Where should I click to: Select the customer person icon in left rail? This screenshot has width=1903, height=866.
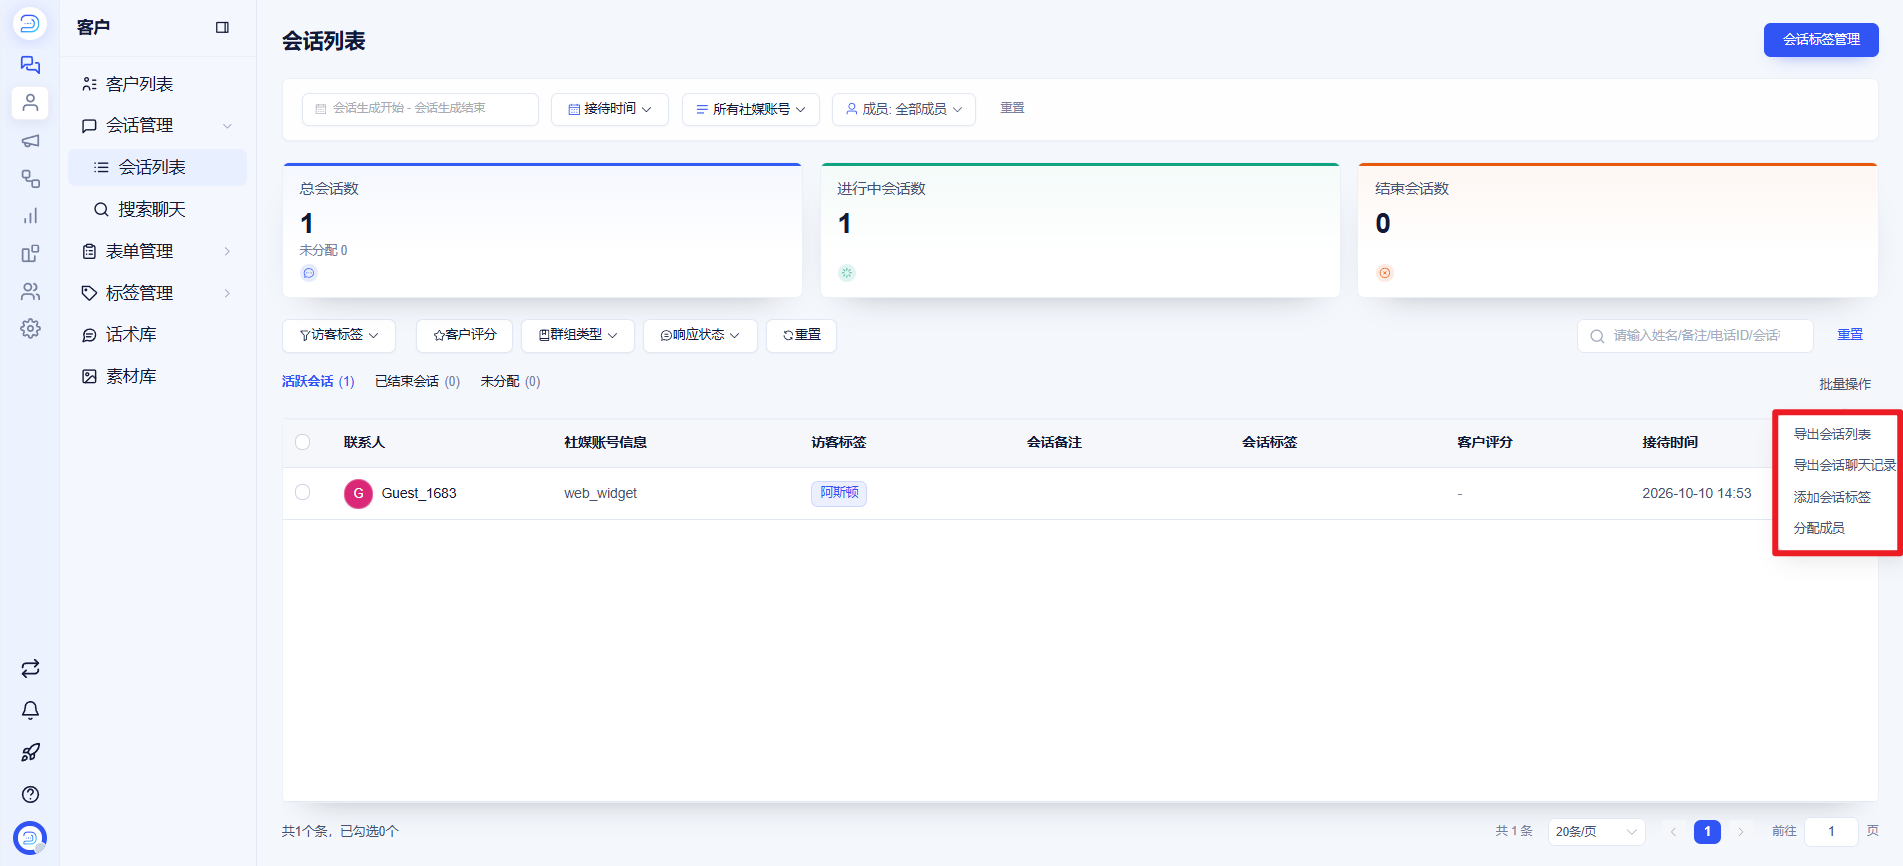30,103
